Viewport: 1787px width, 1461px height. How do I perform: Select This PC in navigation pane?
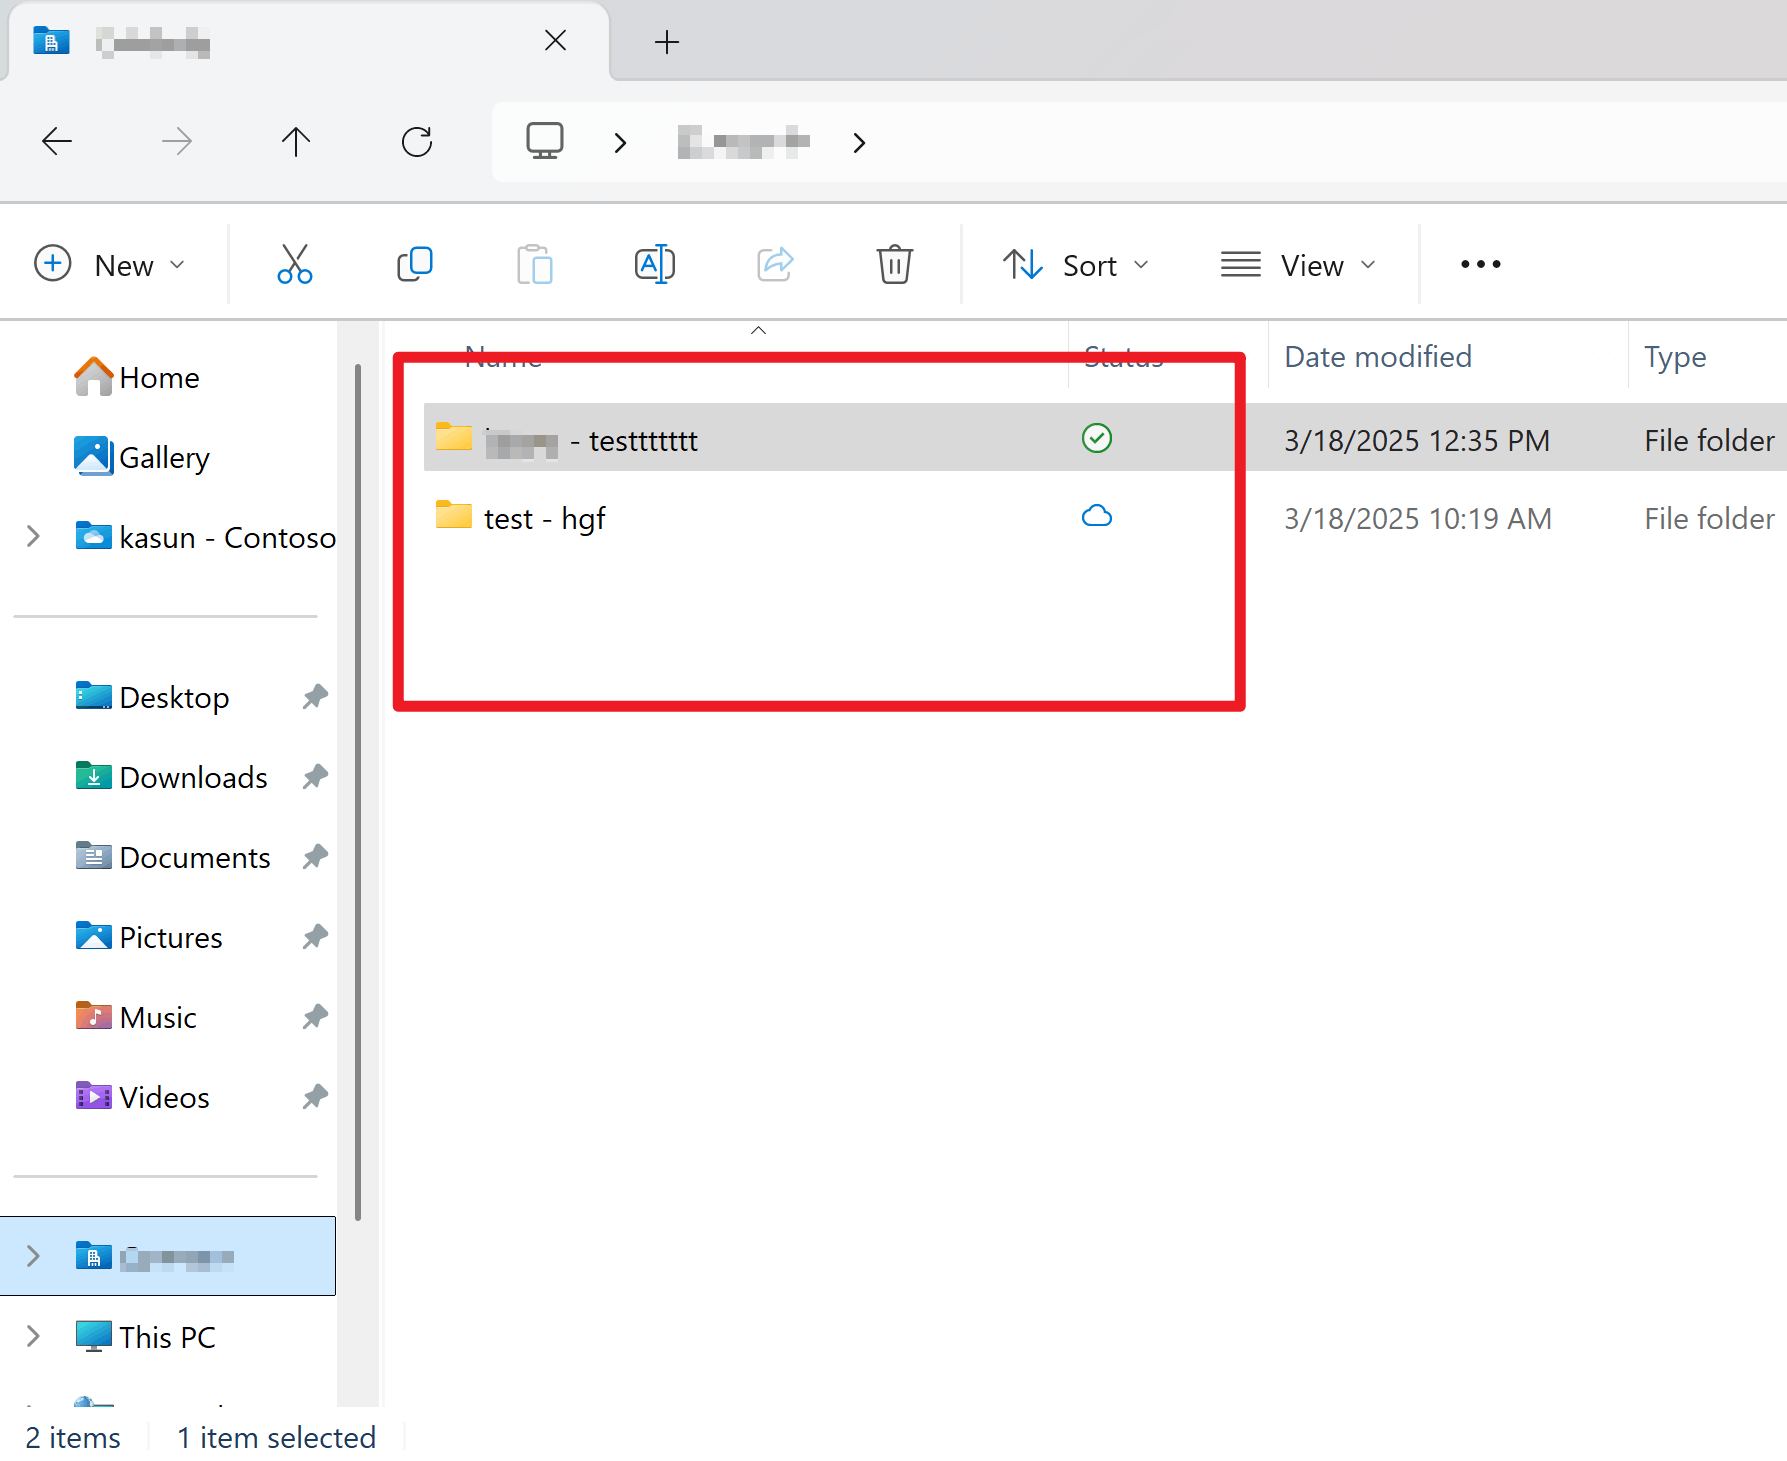[x=145, y=1336]
